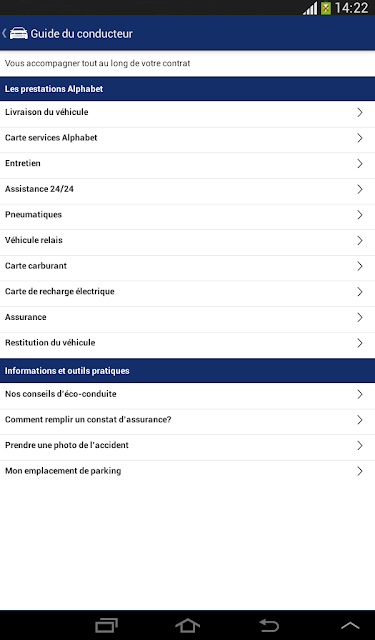Tap the up caret in navigation bar
The height and width of the screenshot is (640, 375).
coord(350,626)
